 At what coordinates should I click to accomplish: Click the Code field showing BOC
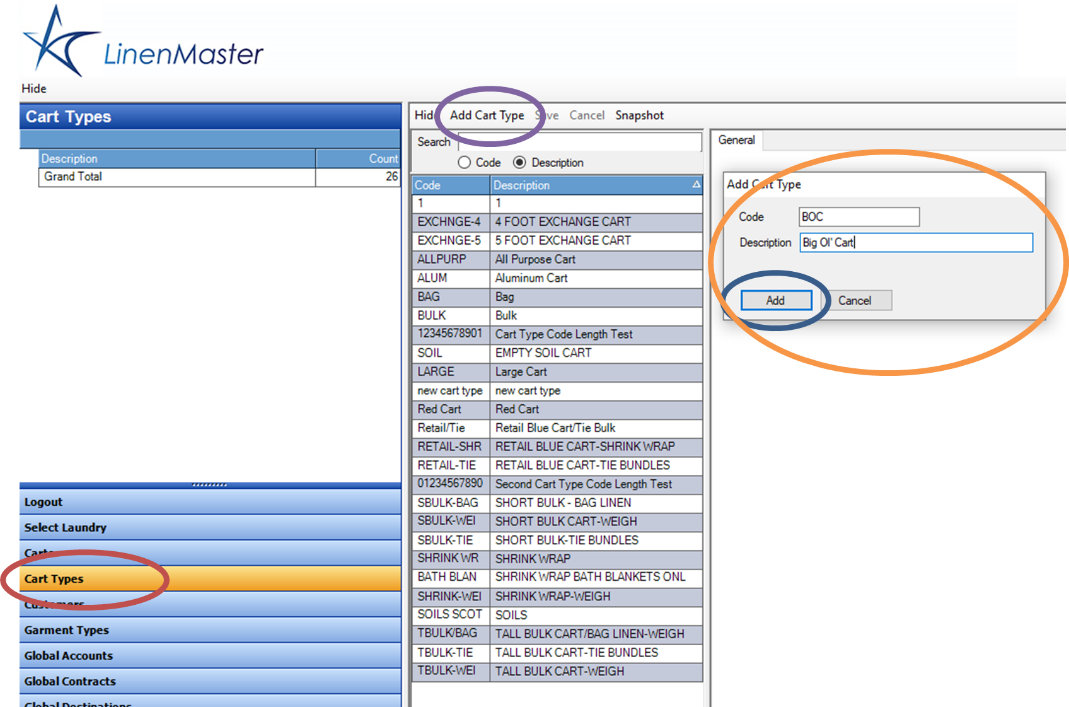point(858,216)
